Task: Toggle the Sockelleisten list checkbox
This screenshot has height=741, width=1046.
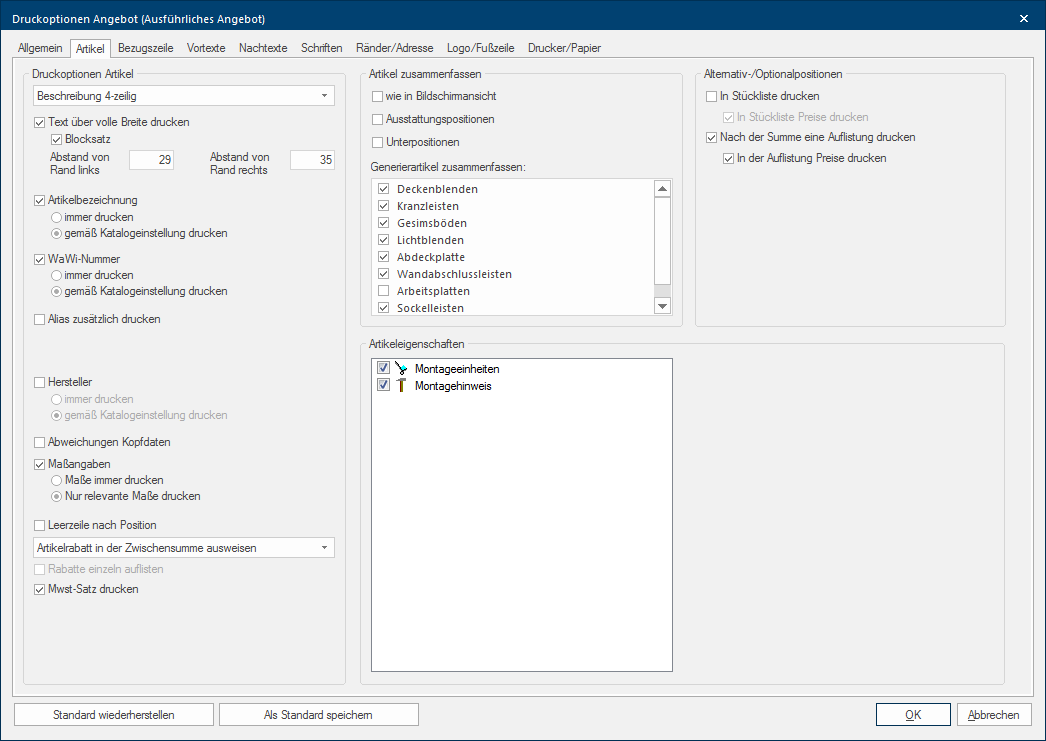Action: [384, 307]
